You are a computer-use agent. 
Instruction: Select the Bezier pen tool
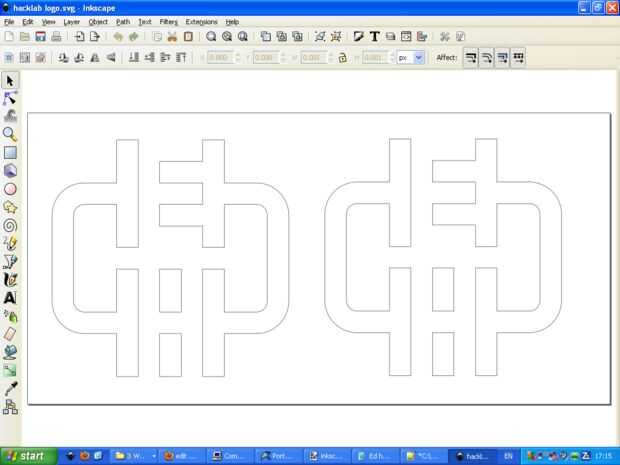pyautogui.click(x=10, y=261)
